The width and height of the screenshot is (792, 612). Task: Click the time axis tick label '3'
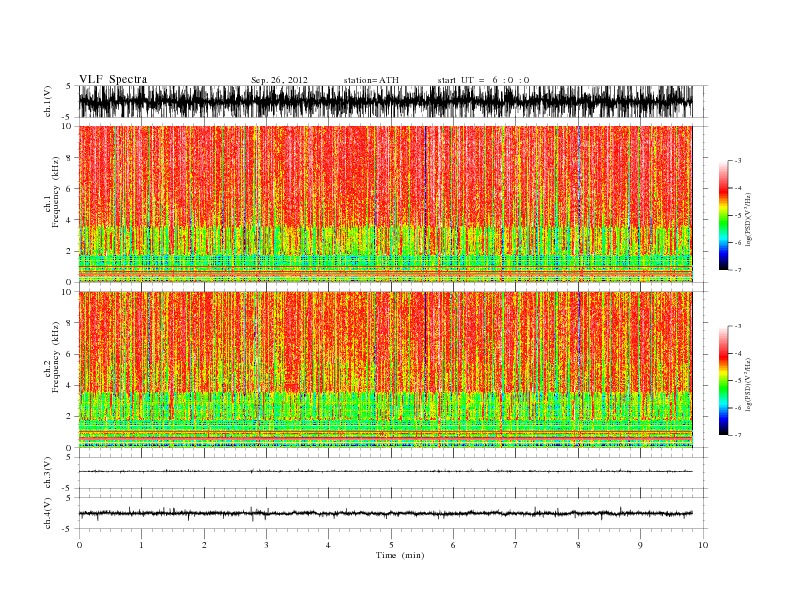(266, 545)
